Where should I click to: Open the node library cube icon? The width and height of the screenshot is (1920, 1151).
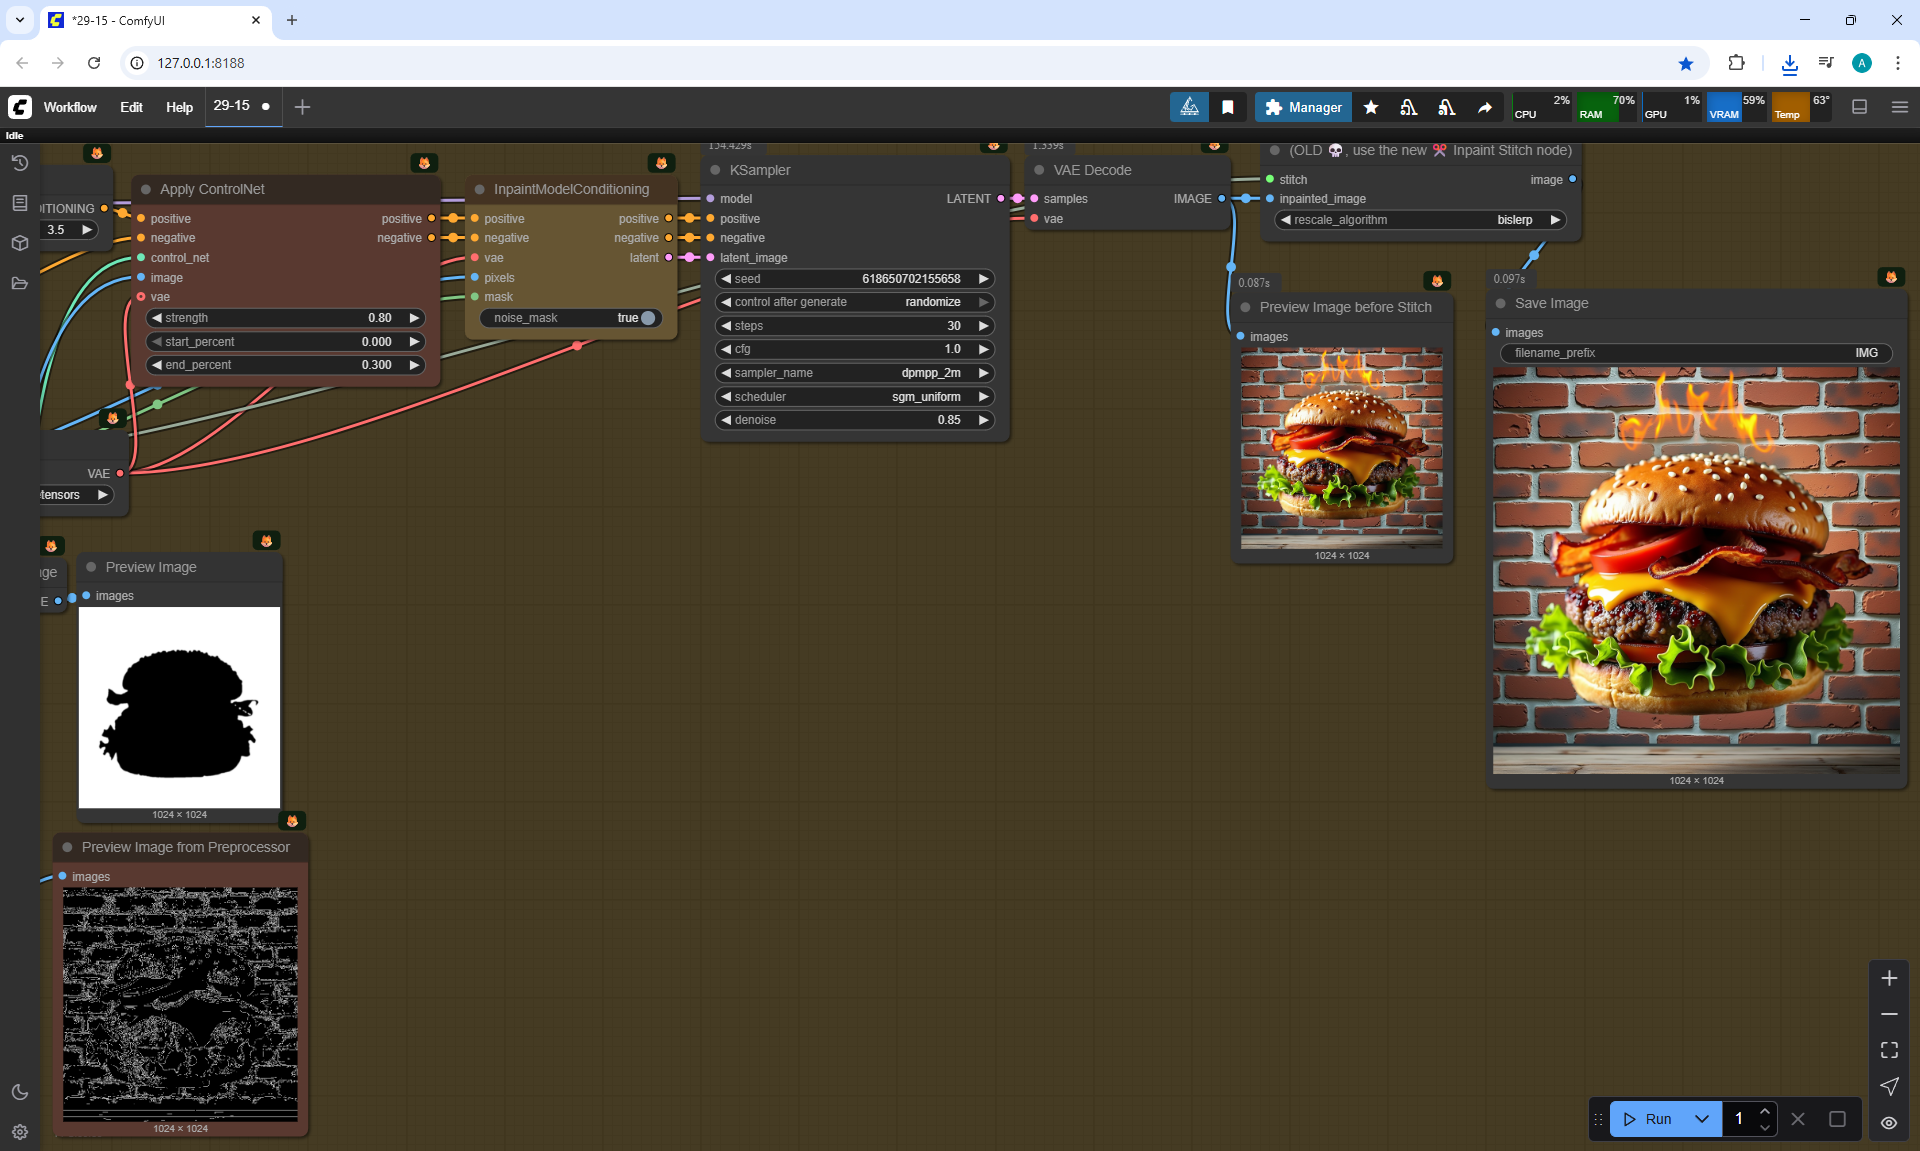(x=20, y=243)
